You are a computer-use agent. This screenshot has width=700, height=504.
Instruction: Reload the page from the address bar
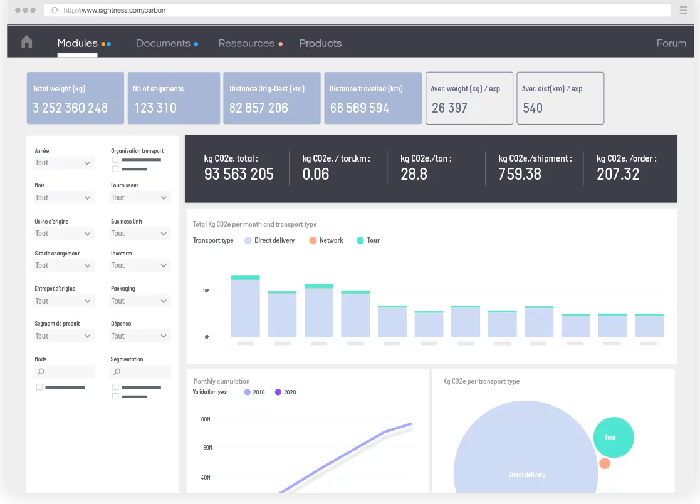(54, 10)
